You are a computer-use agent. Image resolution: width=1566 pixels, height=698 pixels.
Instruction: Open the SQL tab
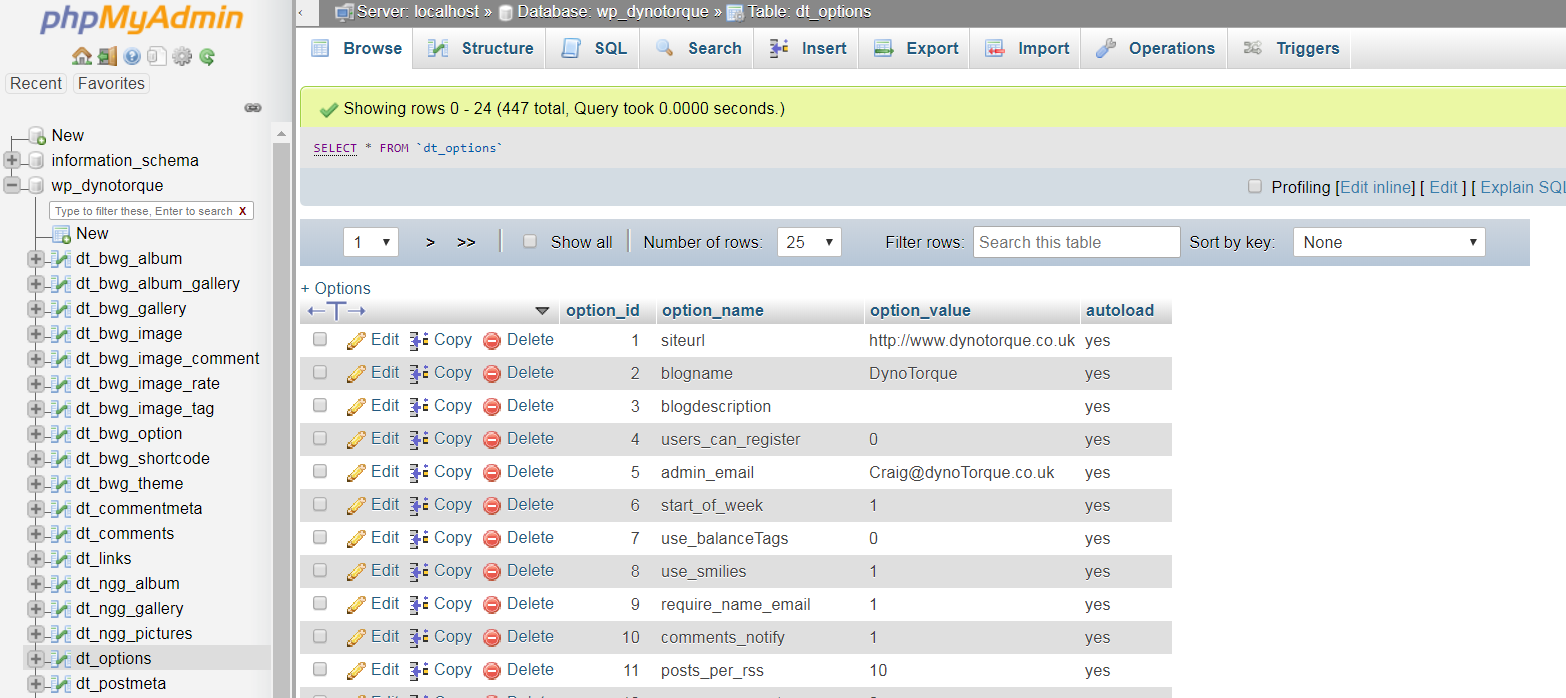point(595,48)
